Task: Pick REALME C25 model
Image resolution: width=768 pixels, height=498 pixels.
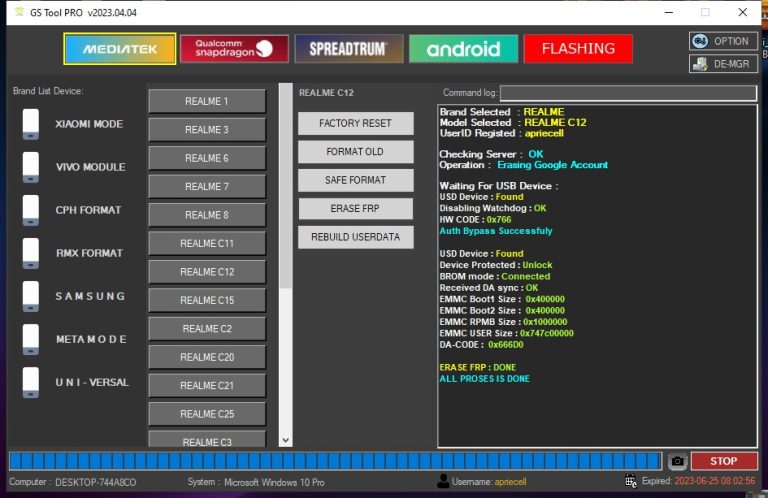Action: tap(207, 414)
